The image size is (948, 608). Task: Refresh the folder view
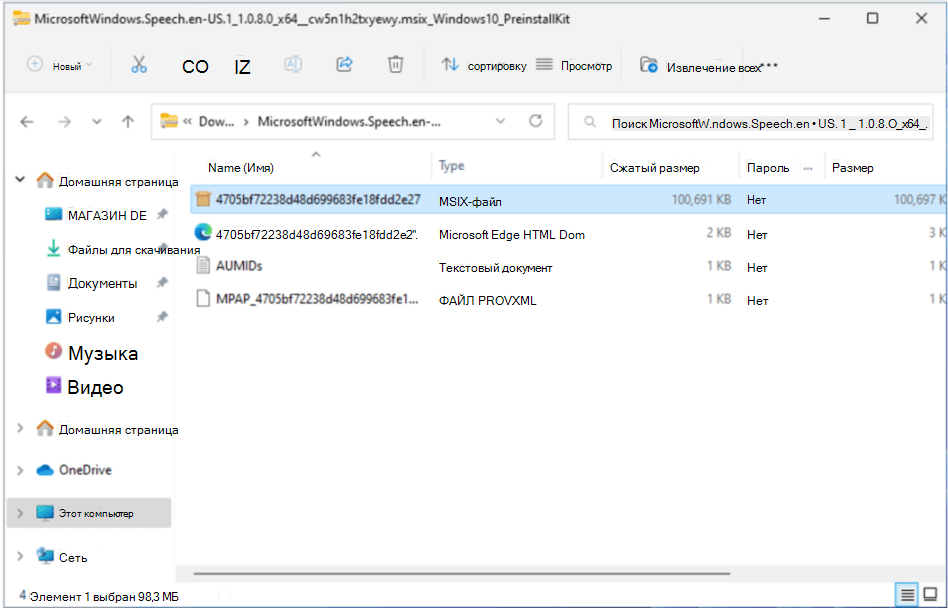click(x=536, y=121)
